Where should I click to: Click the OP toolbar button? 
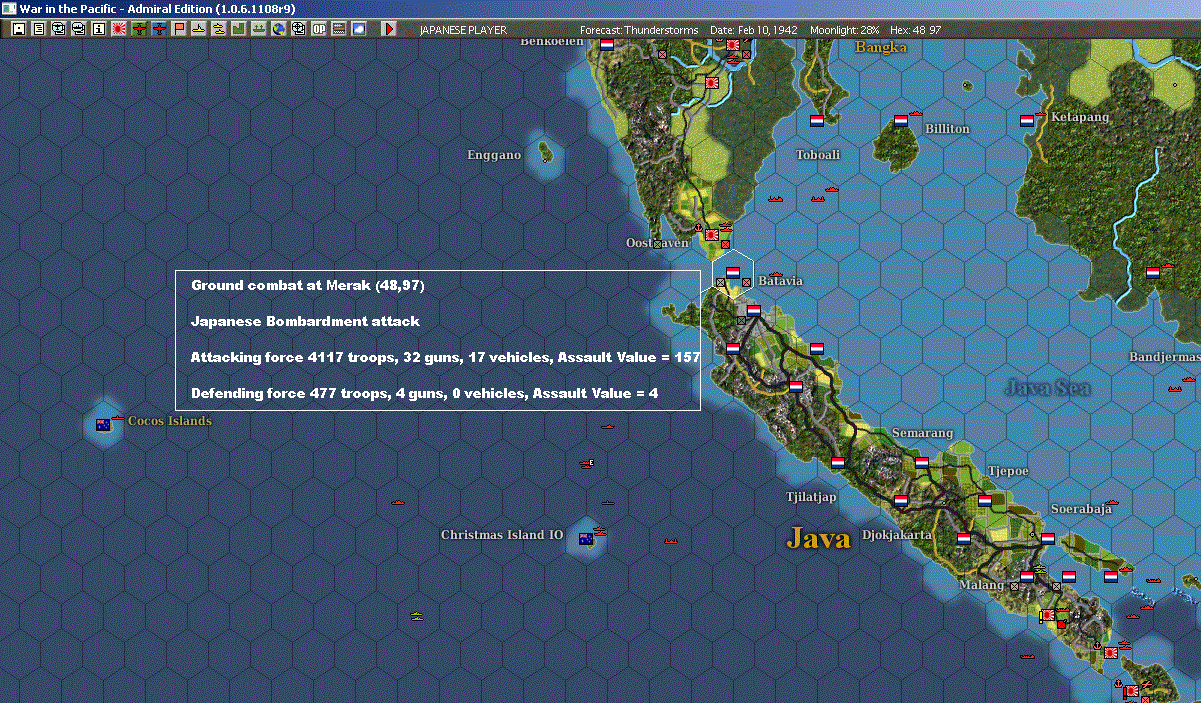pos(319,29)
